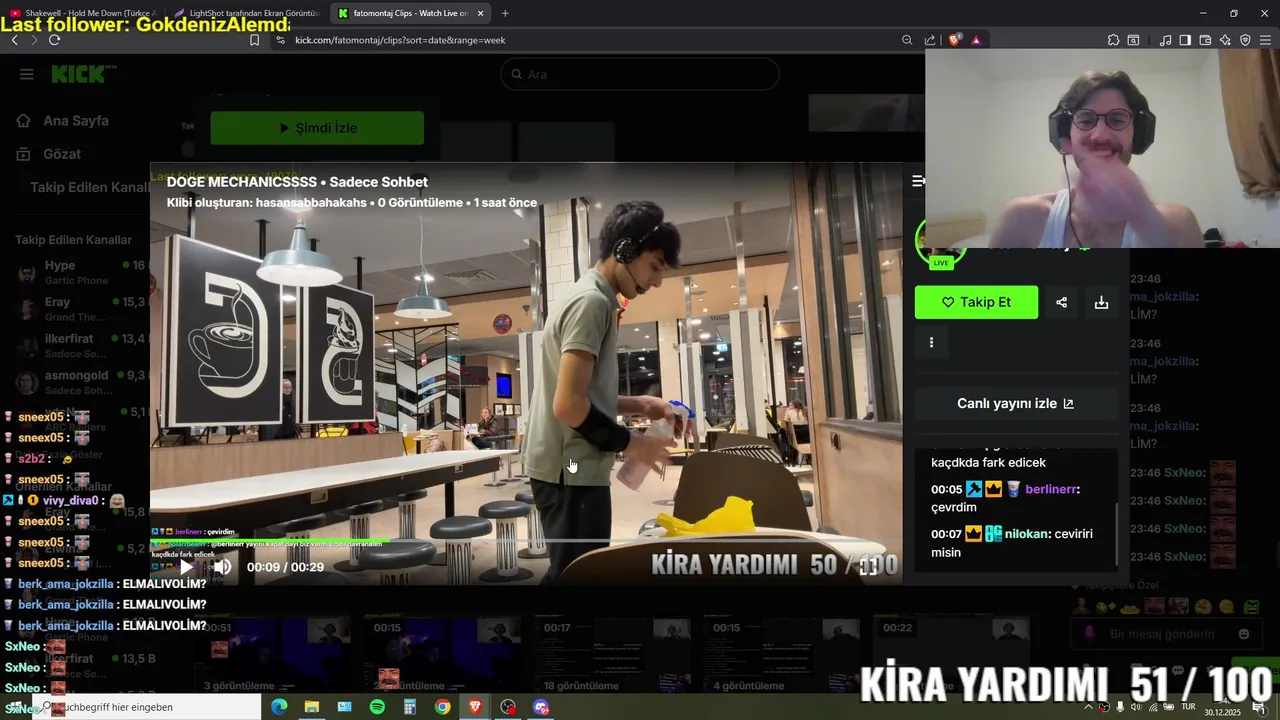This screenshot has height=720, width=1280.
Task: Open Discord from the taskbar
Action: (541, 707)
